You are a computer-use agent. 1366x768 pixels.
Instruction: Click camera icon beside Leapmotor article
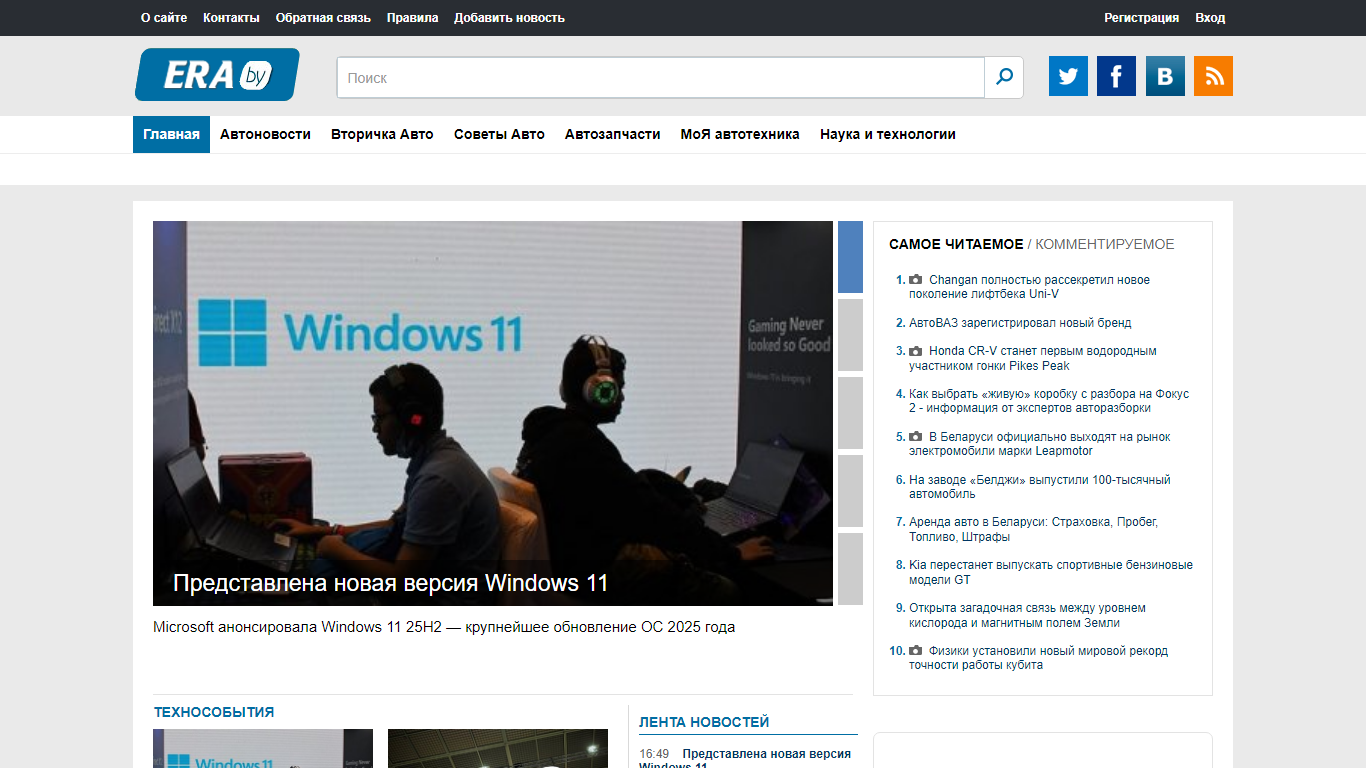[915, 437]
